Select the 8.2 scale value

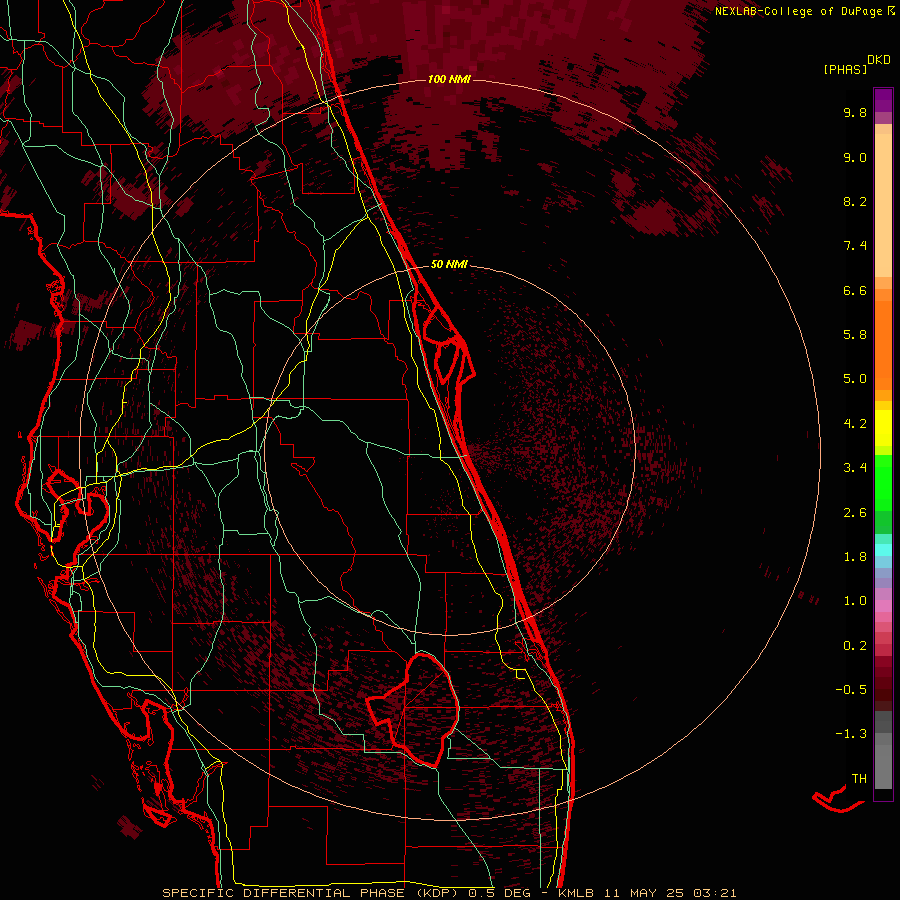[855, 201]
